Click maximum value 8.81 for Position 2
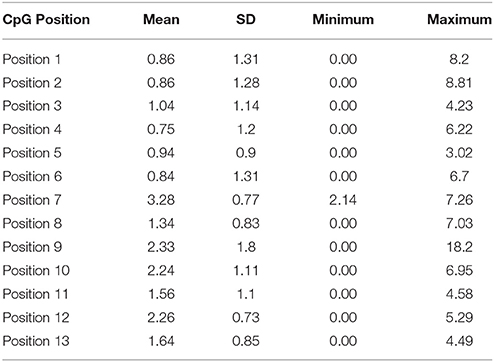The height and width of the screenshot is (362, 494). pyautogui.click(x=459, y=83)
